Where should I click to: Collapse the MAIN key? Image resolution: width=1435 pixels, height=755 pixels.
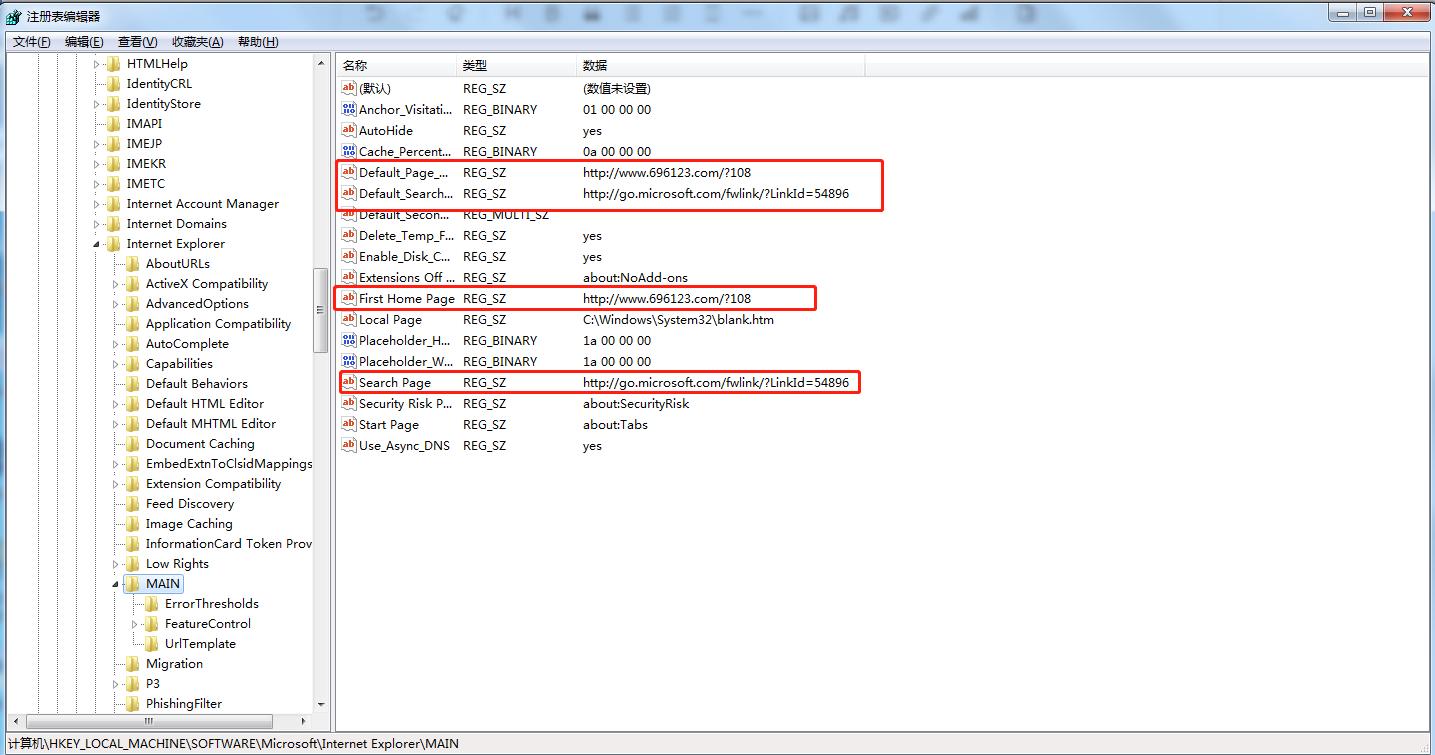[x=116, y=584]
